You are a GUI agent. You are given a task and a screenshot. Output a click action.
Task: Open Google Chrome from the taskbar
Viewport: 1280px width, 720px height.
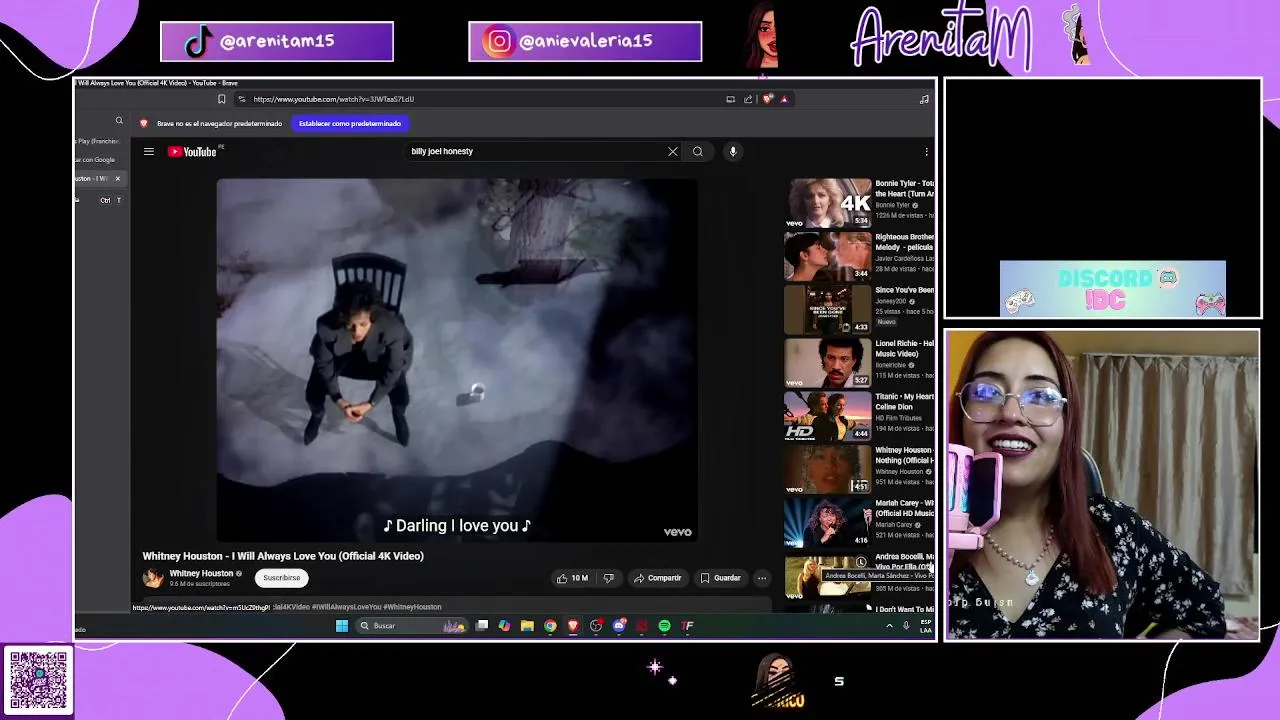550,626
